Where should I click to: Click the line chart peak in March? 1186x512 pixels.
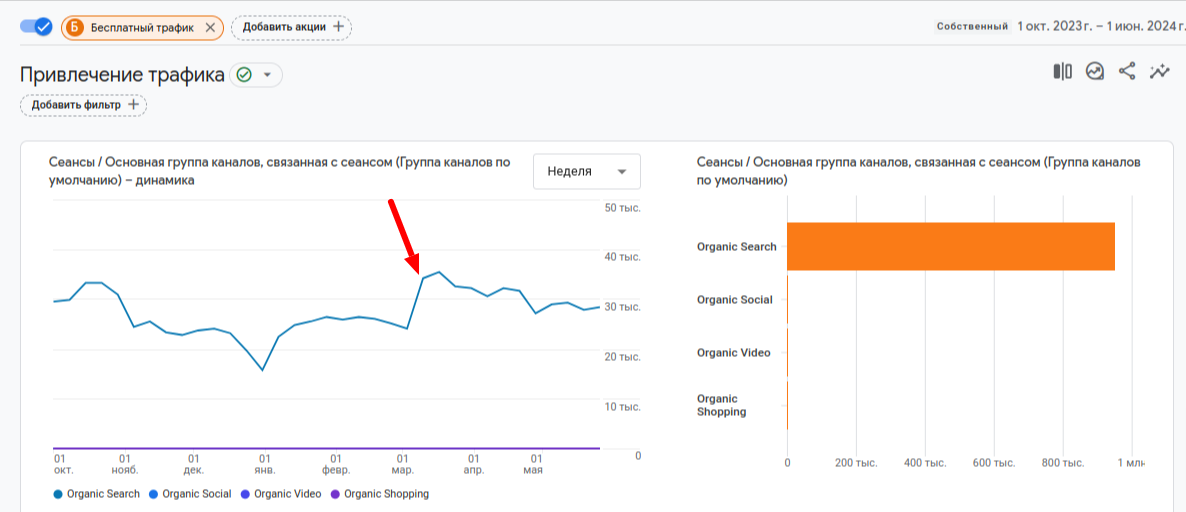click(439, 272)
